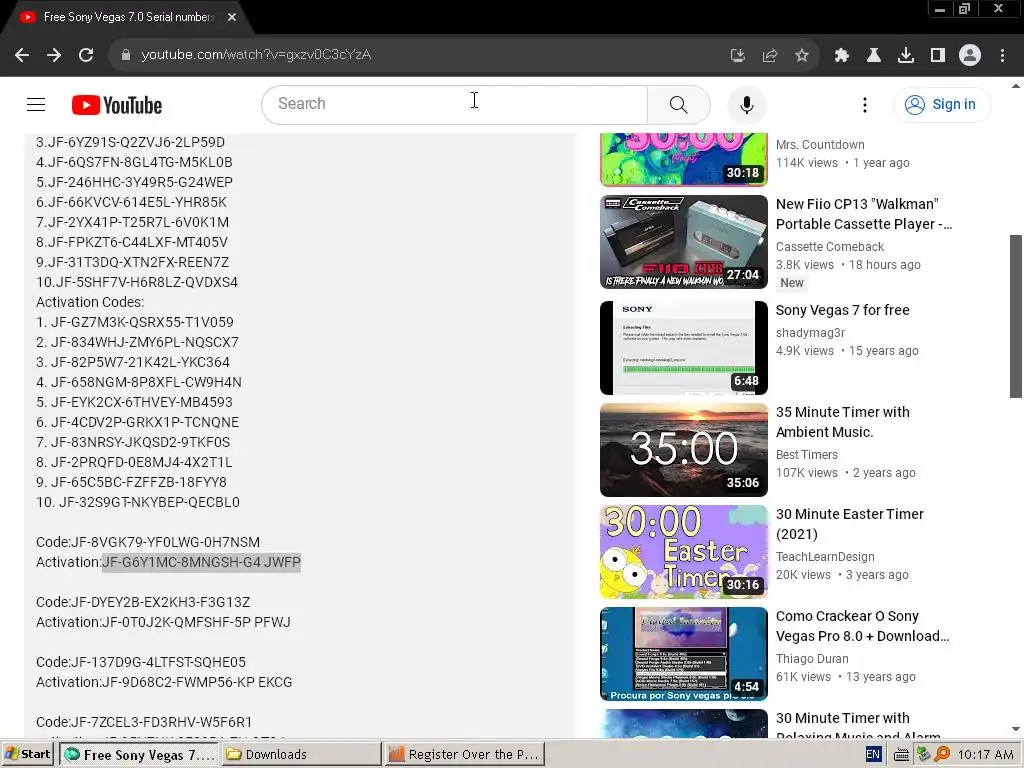Screen dimensions: 1024x768
Task: Open the 30:00 Easter Timer thumbnail
Action: [683, 551]
